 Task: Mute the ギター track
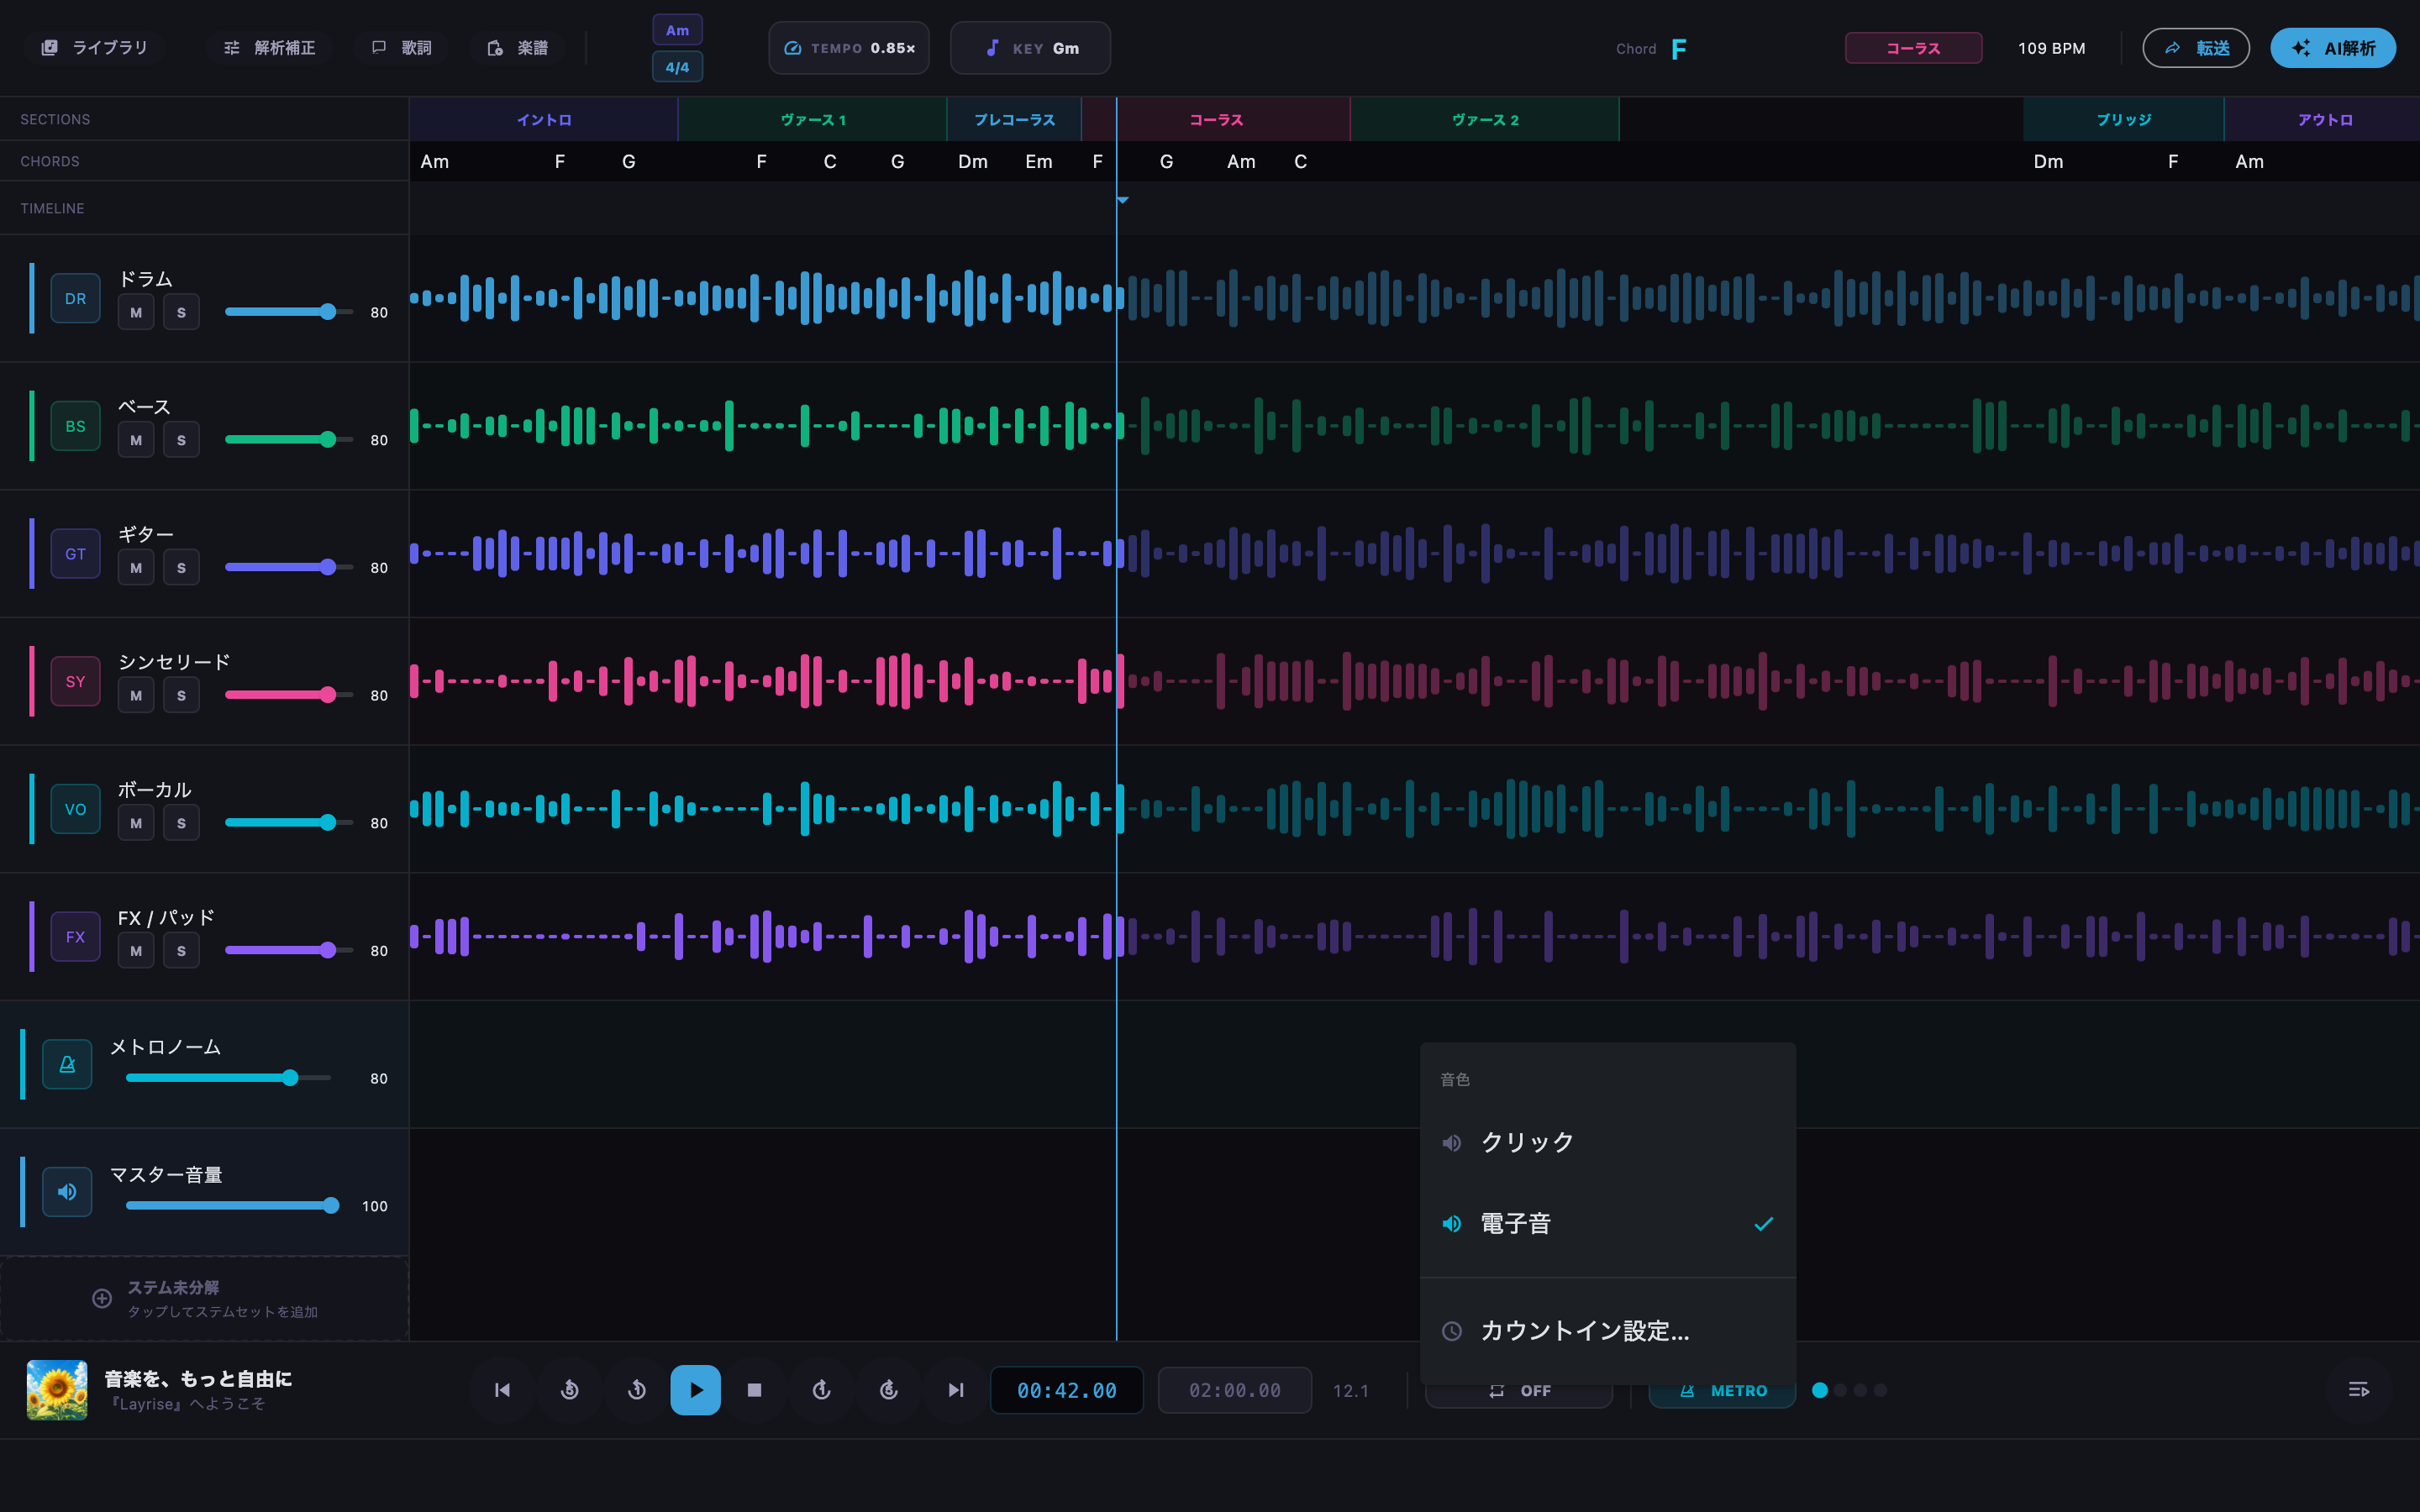[136, 568]
